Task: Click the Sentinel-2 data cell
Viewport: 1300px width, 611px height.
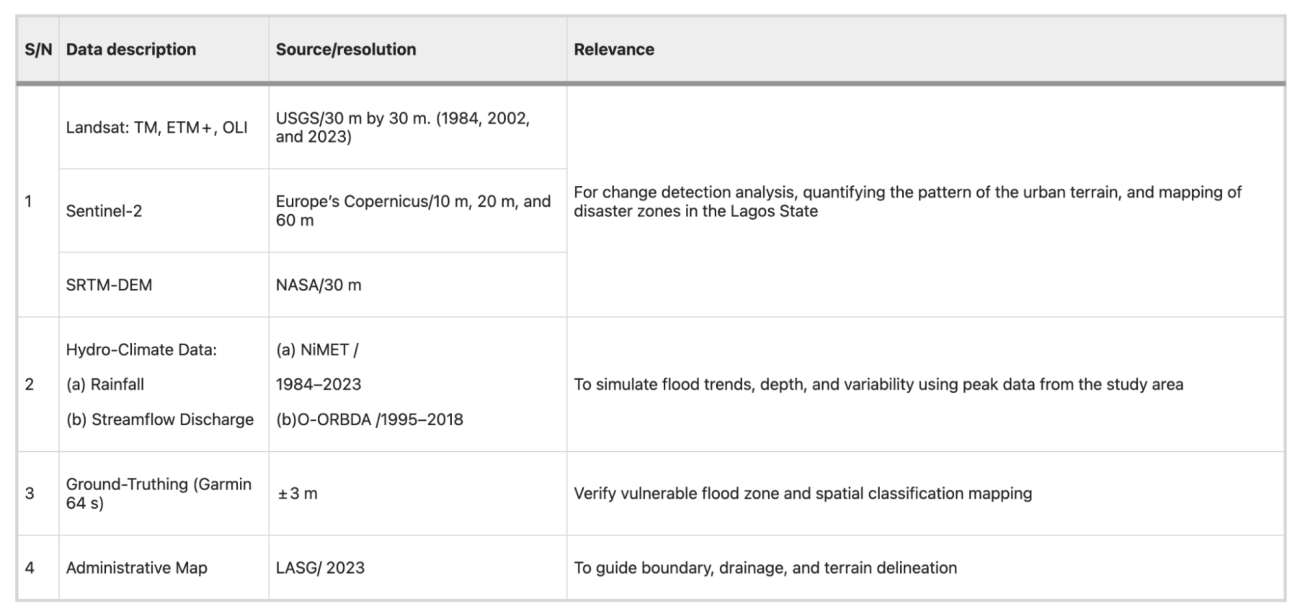Action: (105, 210)
